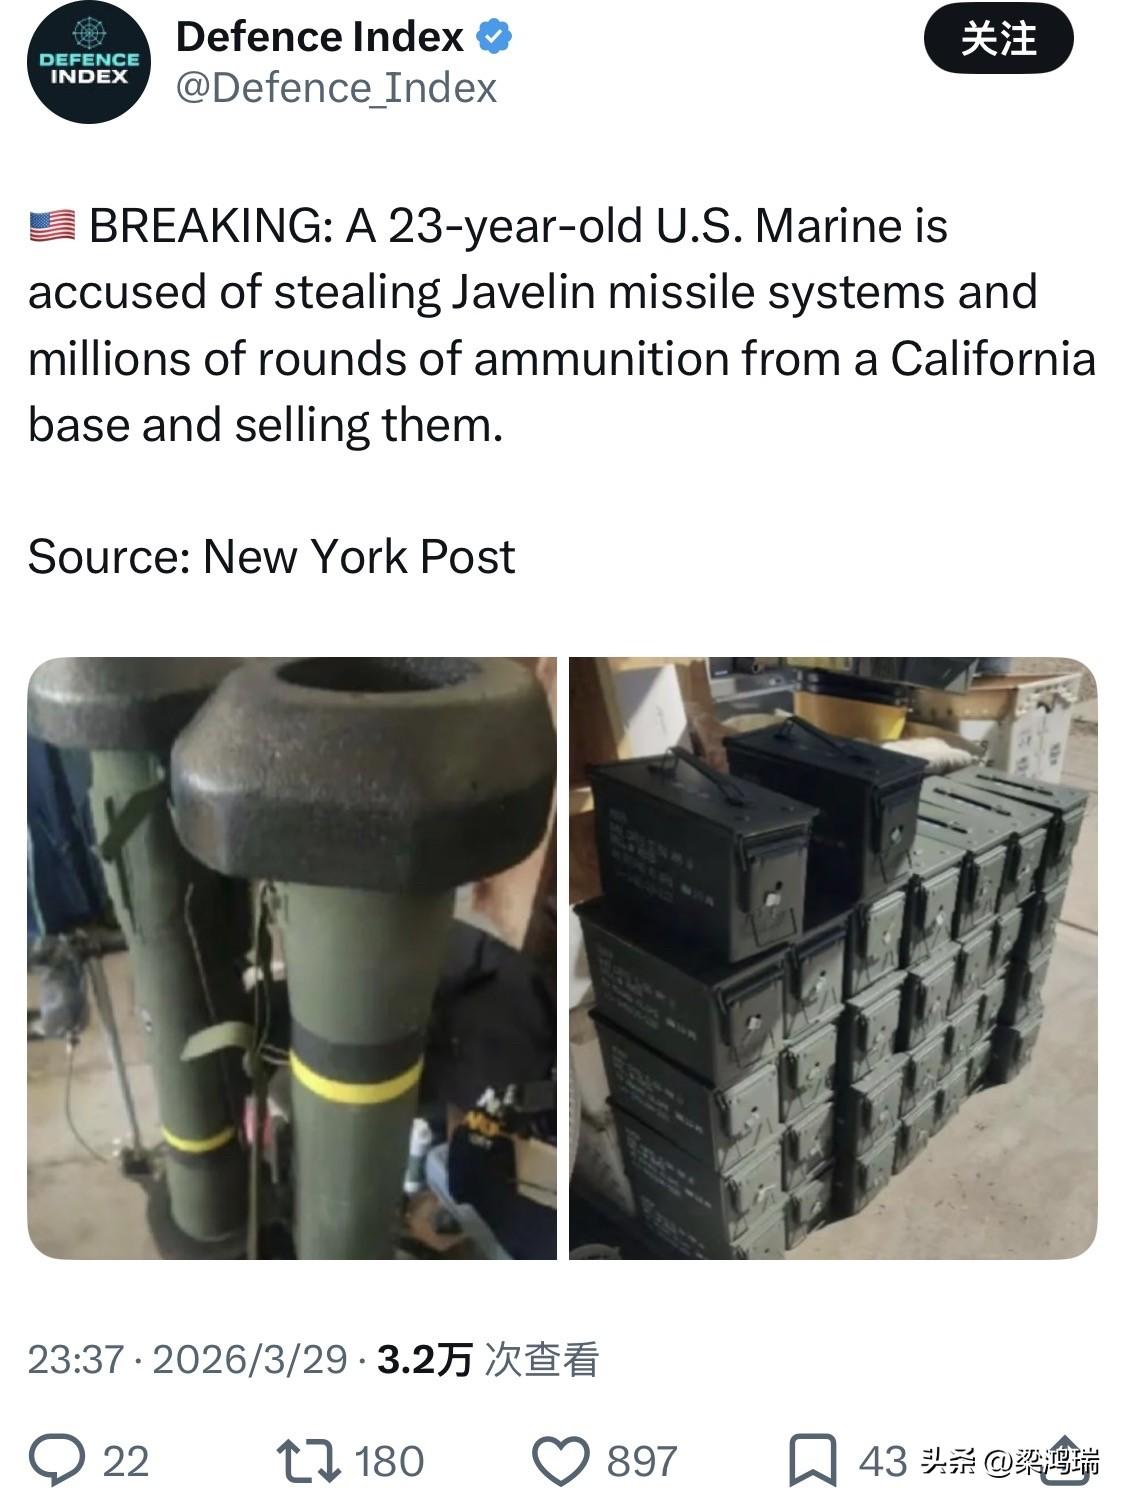1125x1501 pixels.
Task: Click the blue verified badge
Action: (x=494, y=38)
